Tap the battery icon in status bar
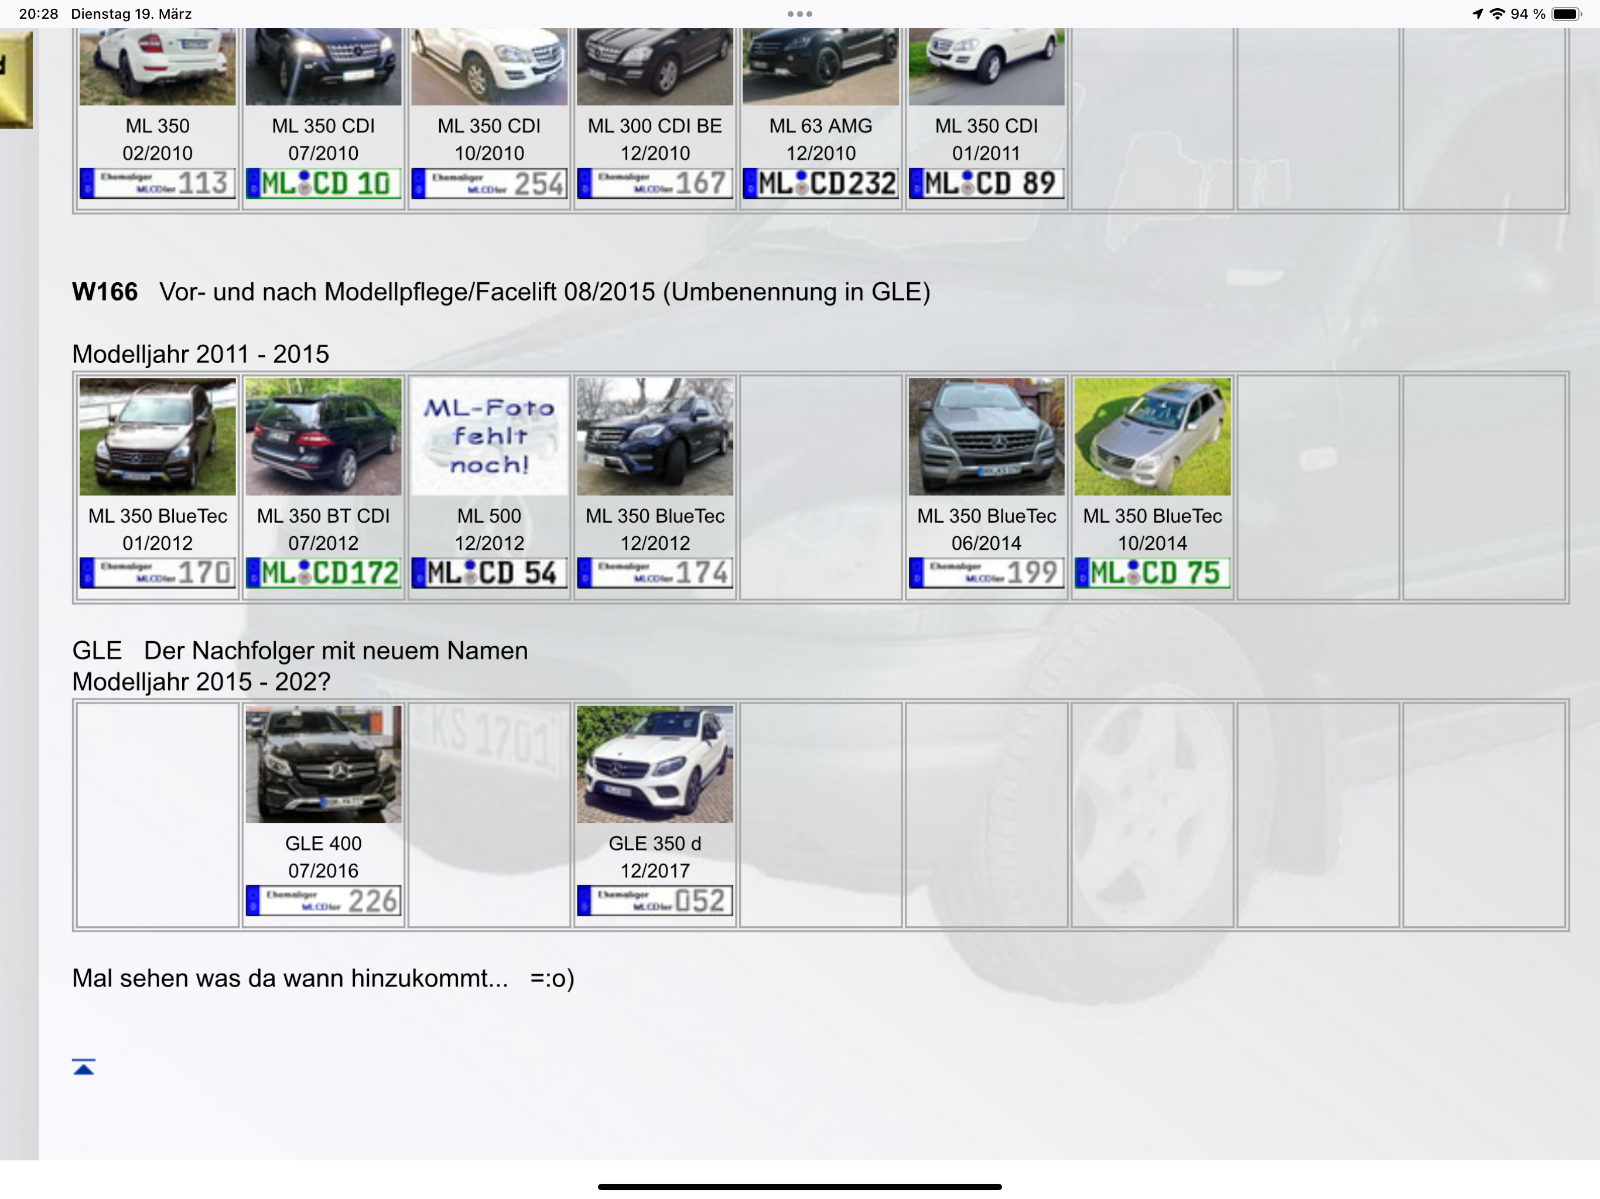 point(1566,14)
